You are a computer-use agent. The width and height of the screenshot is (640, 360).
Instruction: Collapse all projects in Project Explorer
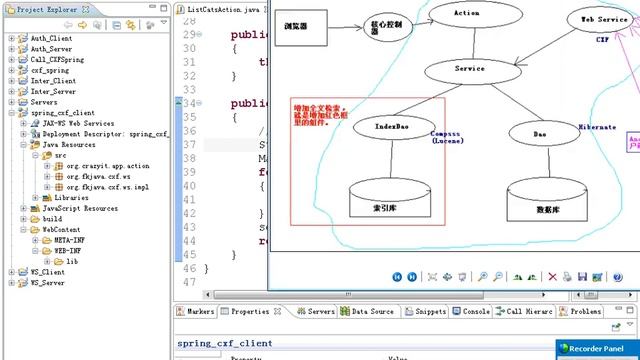coord(116,25)
